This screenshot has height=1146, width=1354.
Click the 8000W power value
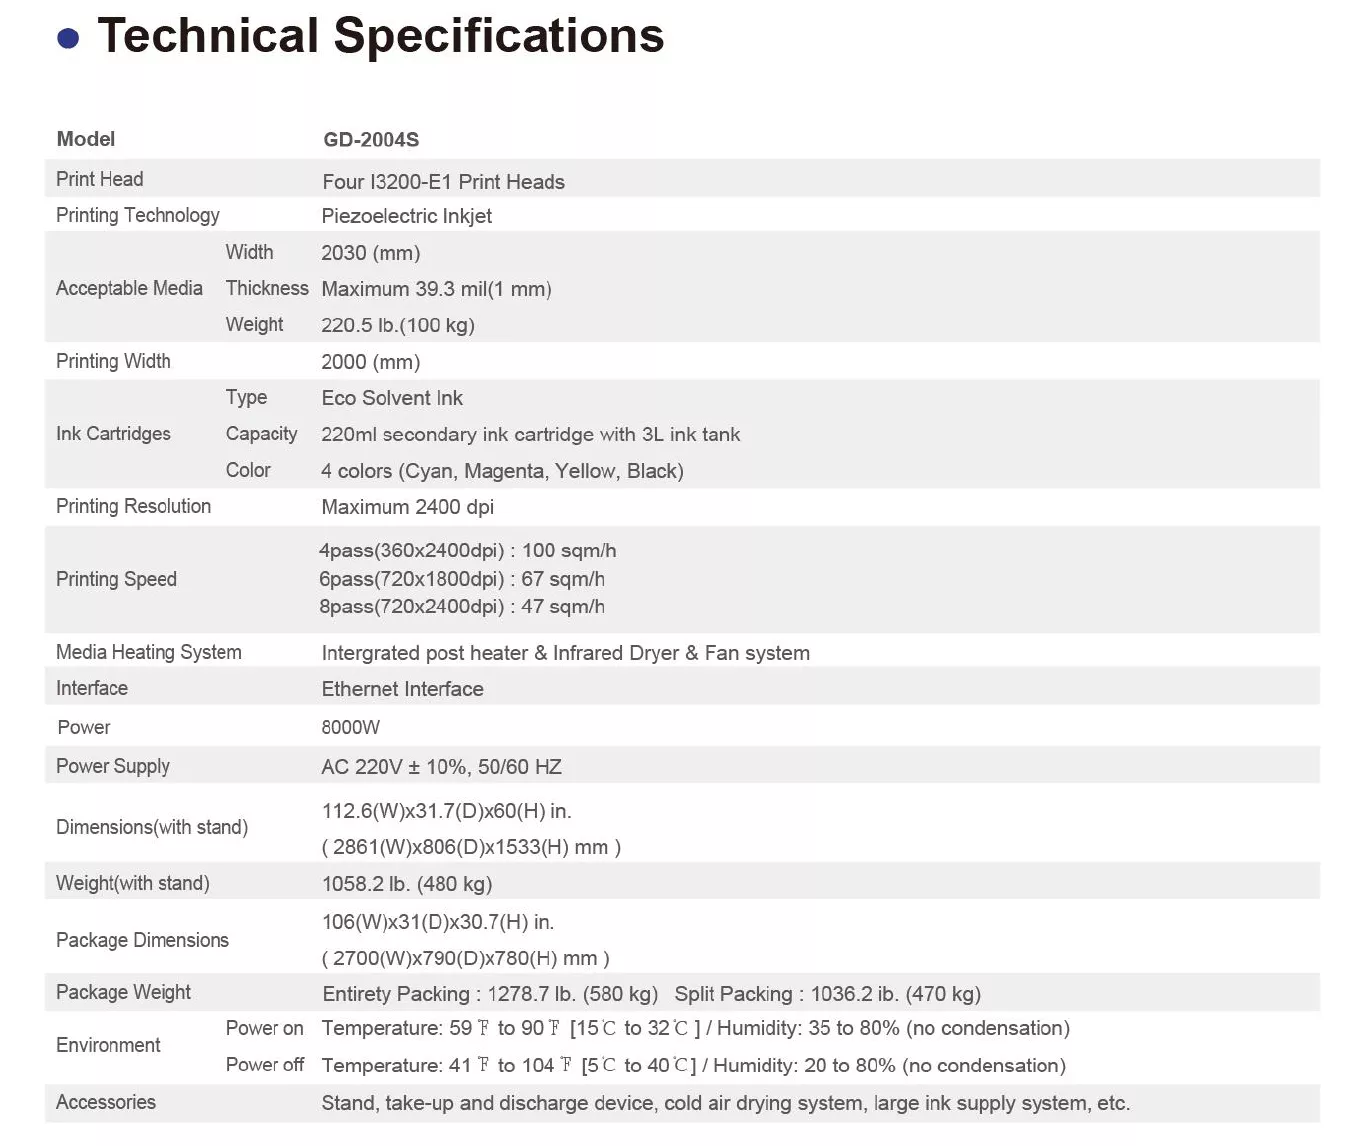click(x=350, y=728)
